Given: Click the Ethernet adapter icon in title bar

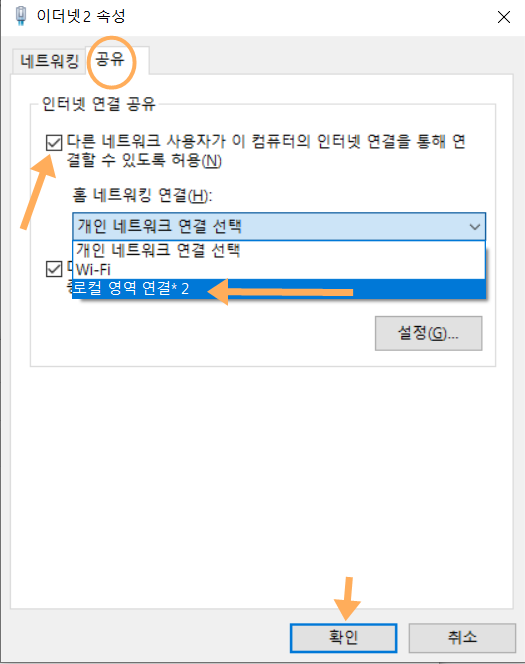Looking at the screenshot, I should click(x=20, y=16).
